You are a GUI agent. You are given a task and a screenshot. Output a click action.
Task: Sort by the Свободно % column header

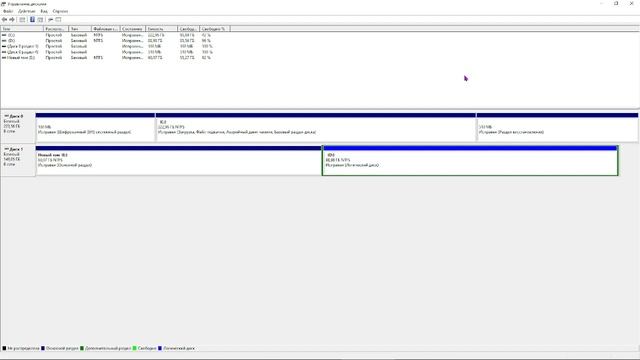coord(215,29)
